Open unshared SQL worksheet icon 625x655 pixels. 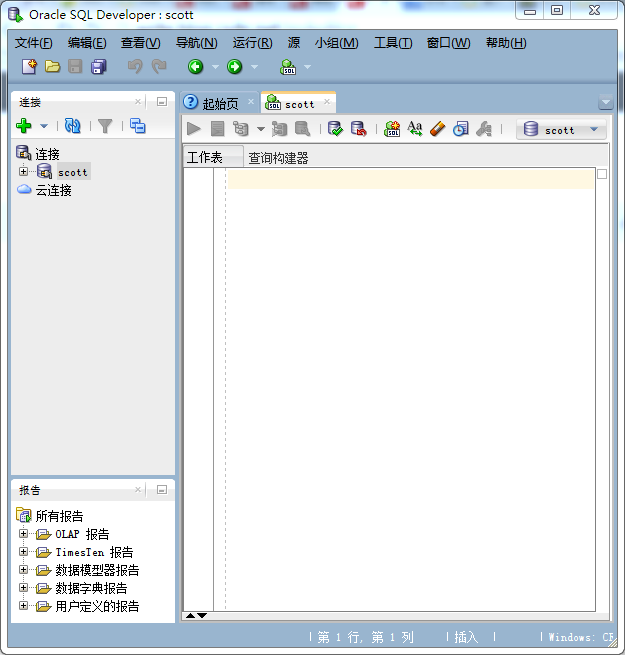pos(392,129)
